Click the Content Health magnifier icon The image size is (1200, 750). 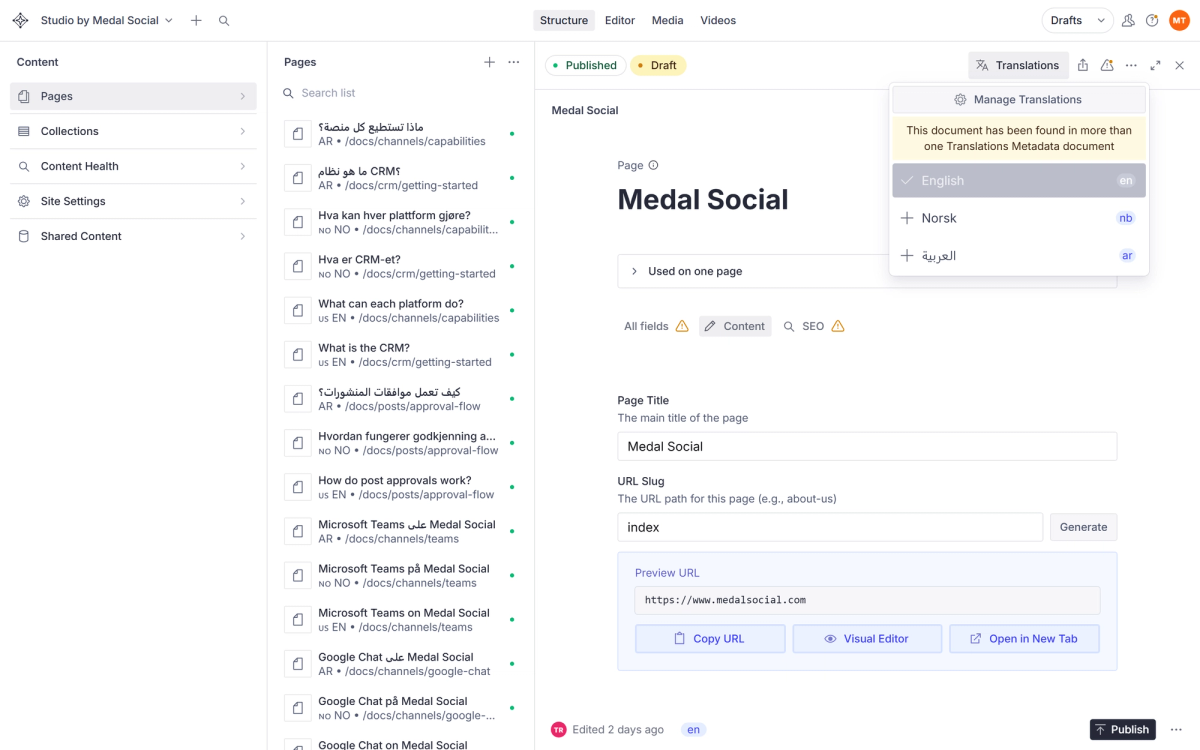[x=24, y=166]
